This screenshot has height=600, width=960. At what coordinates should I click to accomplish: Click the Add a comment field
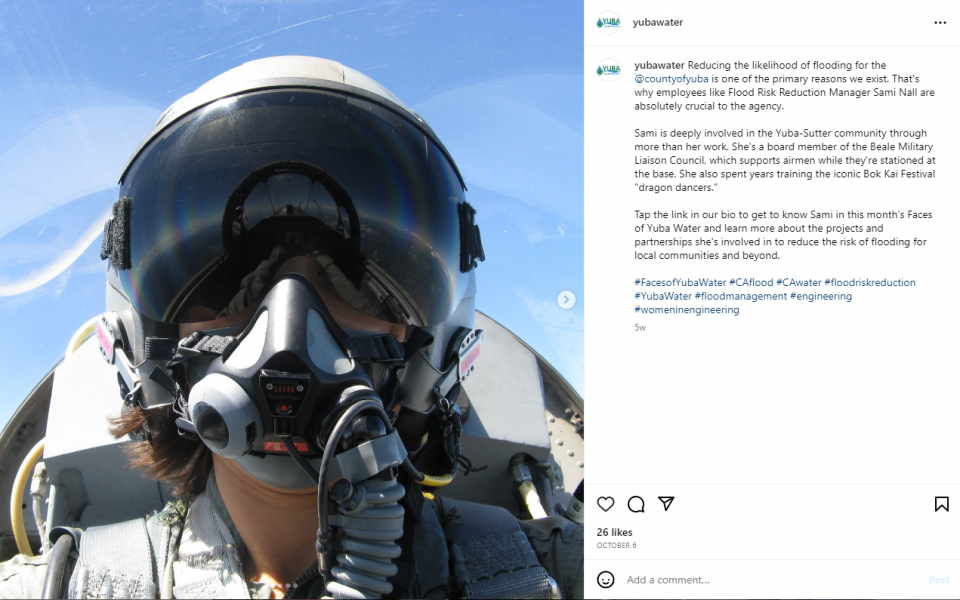pyautogui.click(x=773, y=580)
